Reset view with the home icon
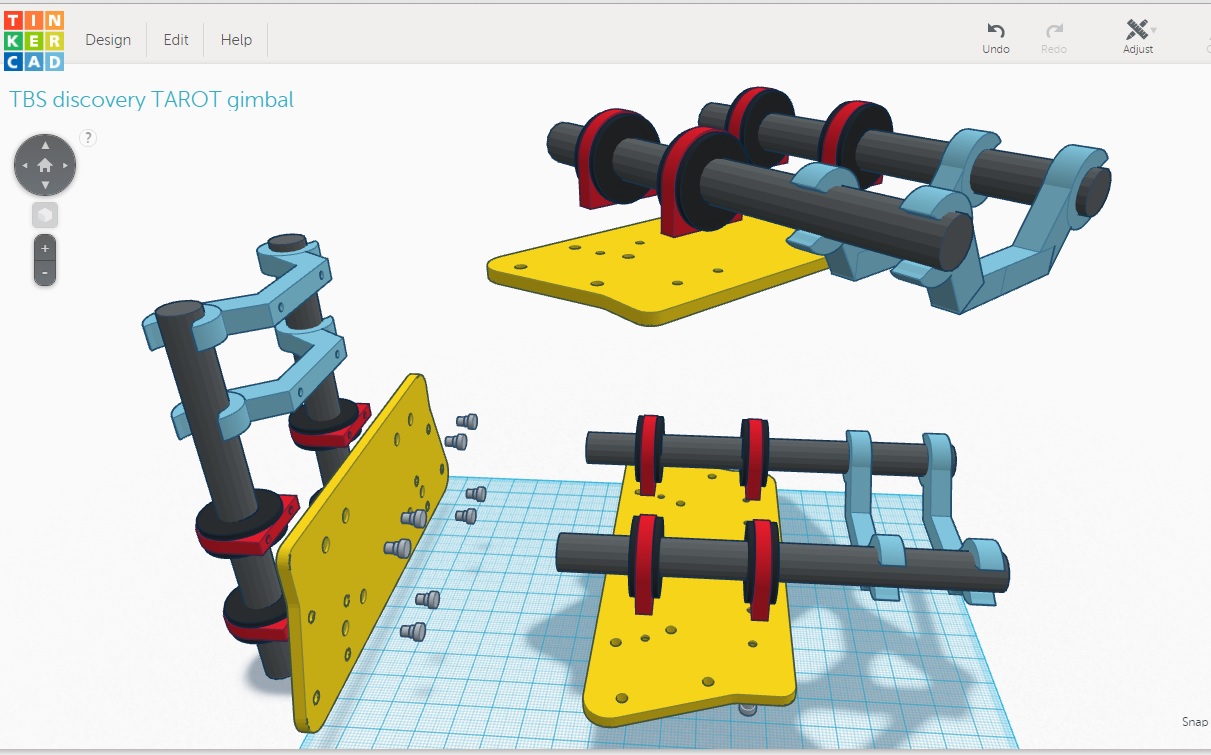1211x755 pixels. 45,165
